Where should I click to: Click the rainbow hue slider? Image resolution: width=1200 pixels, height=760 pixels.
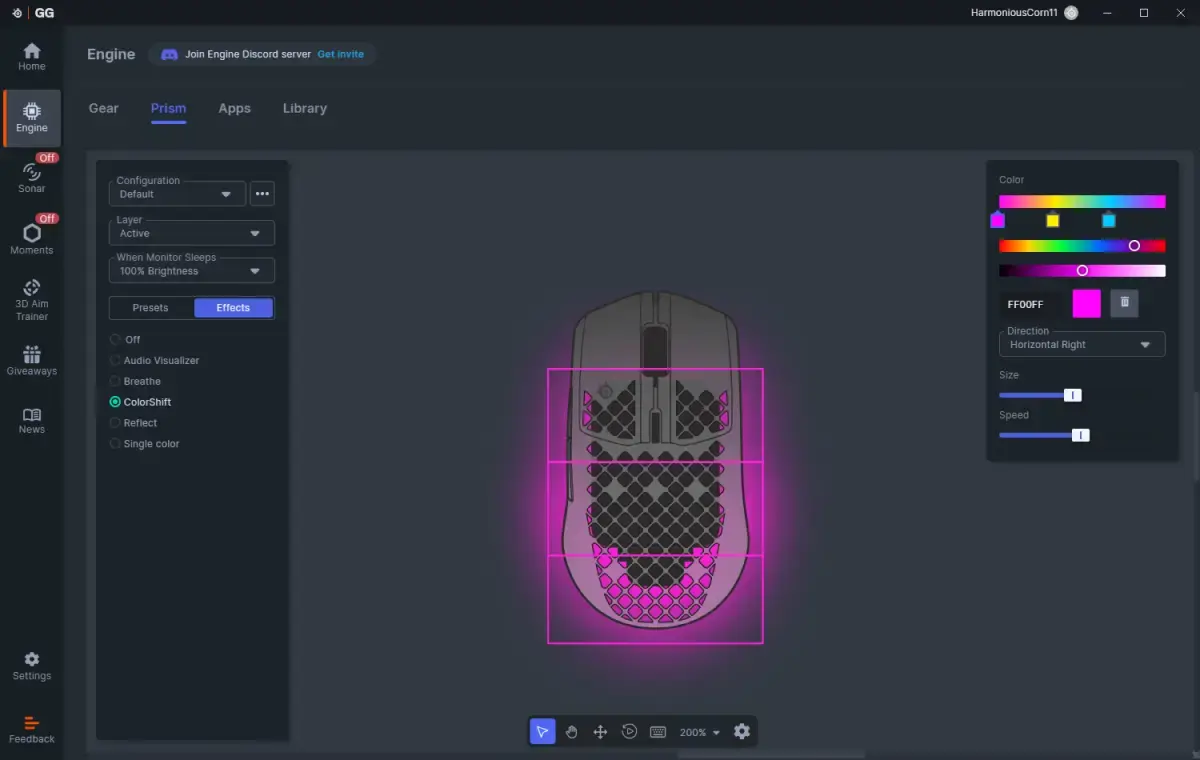pyautogui.click(x=1082, y=246)
